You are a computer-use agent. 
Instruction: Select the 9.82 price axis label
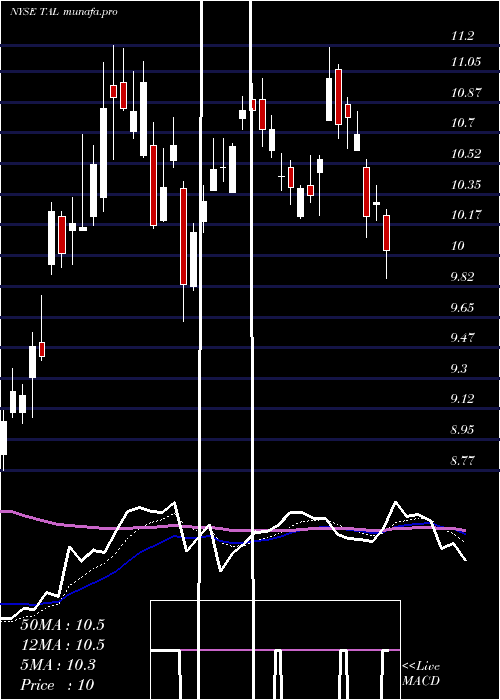point(462,277)
